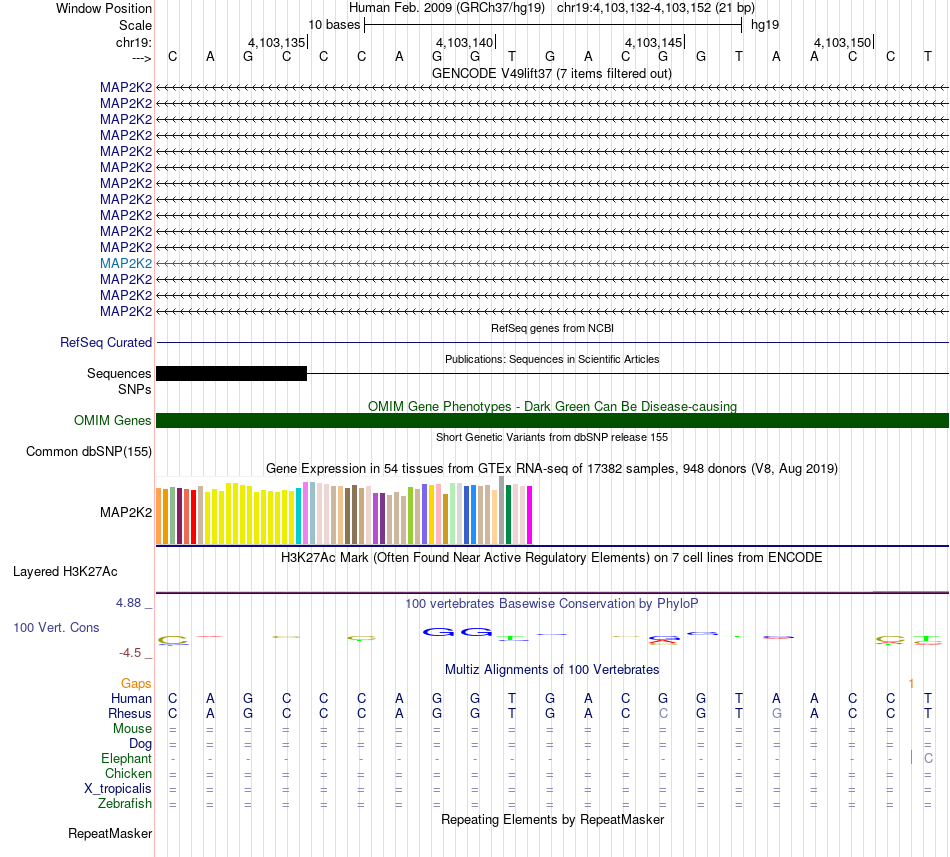The image size is (950, 857).
Task: Click the orange insertion bar in Elephant row
Action: (x=911, y=757)
